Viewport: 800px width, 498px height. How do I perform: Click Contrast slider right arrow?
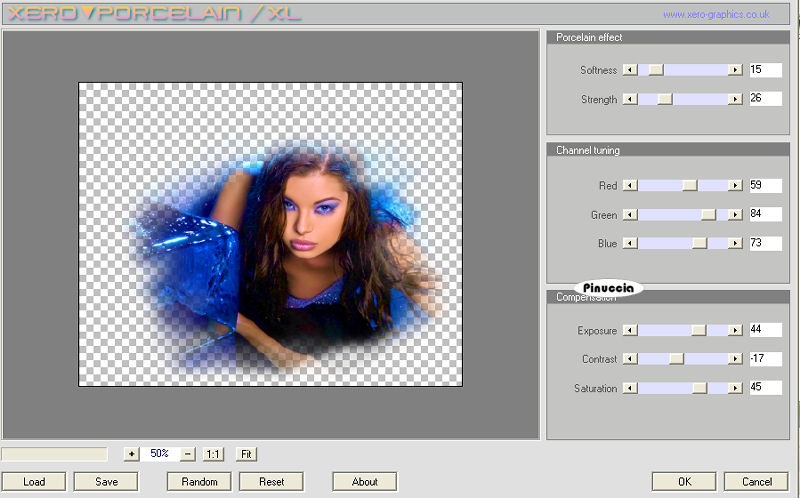(735, 359)
